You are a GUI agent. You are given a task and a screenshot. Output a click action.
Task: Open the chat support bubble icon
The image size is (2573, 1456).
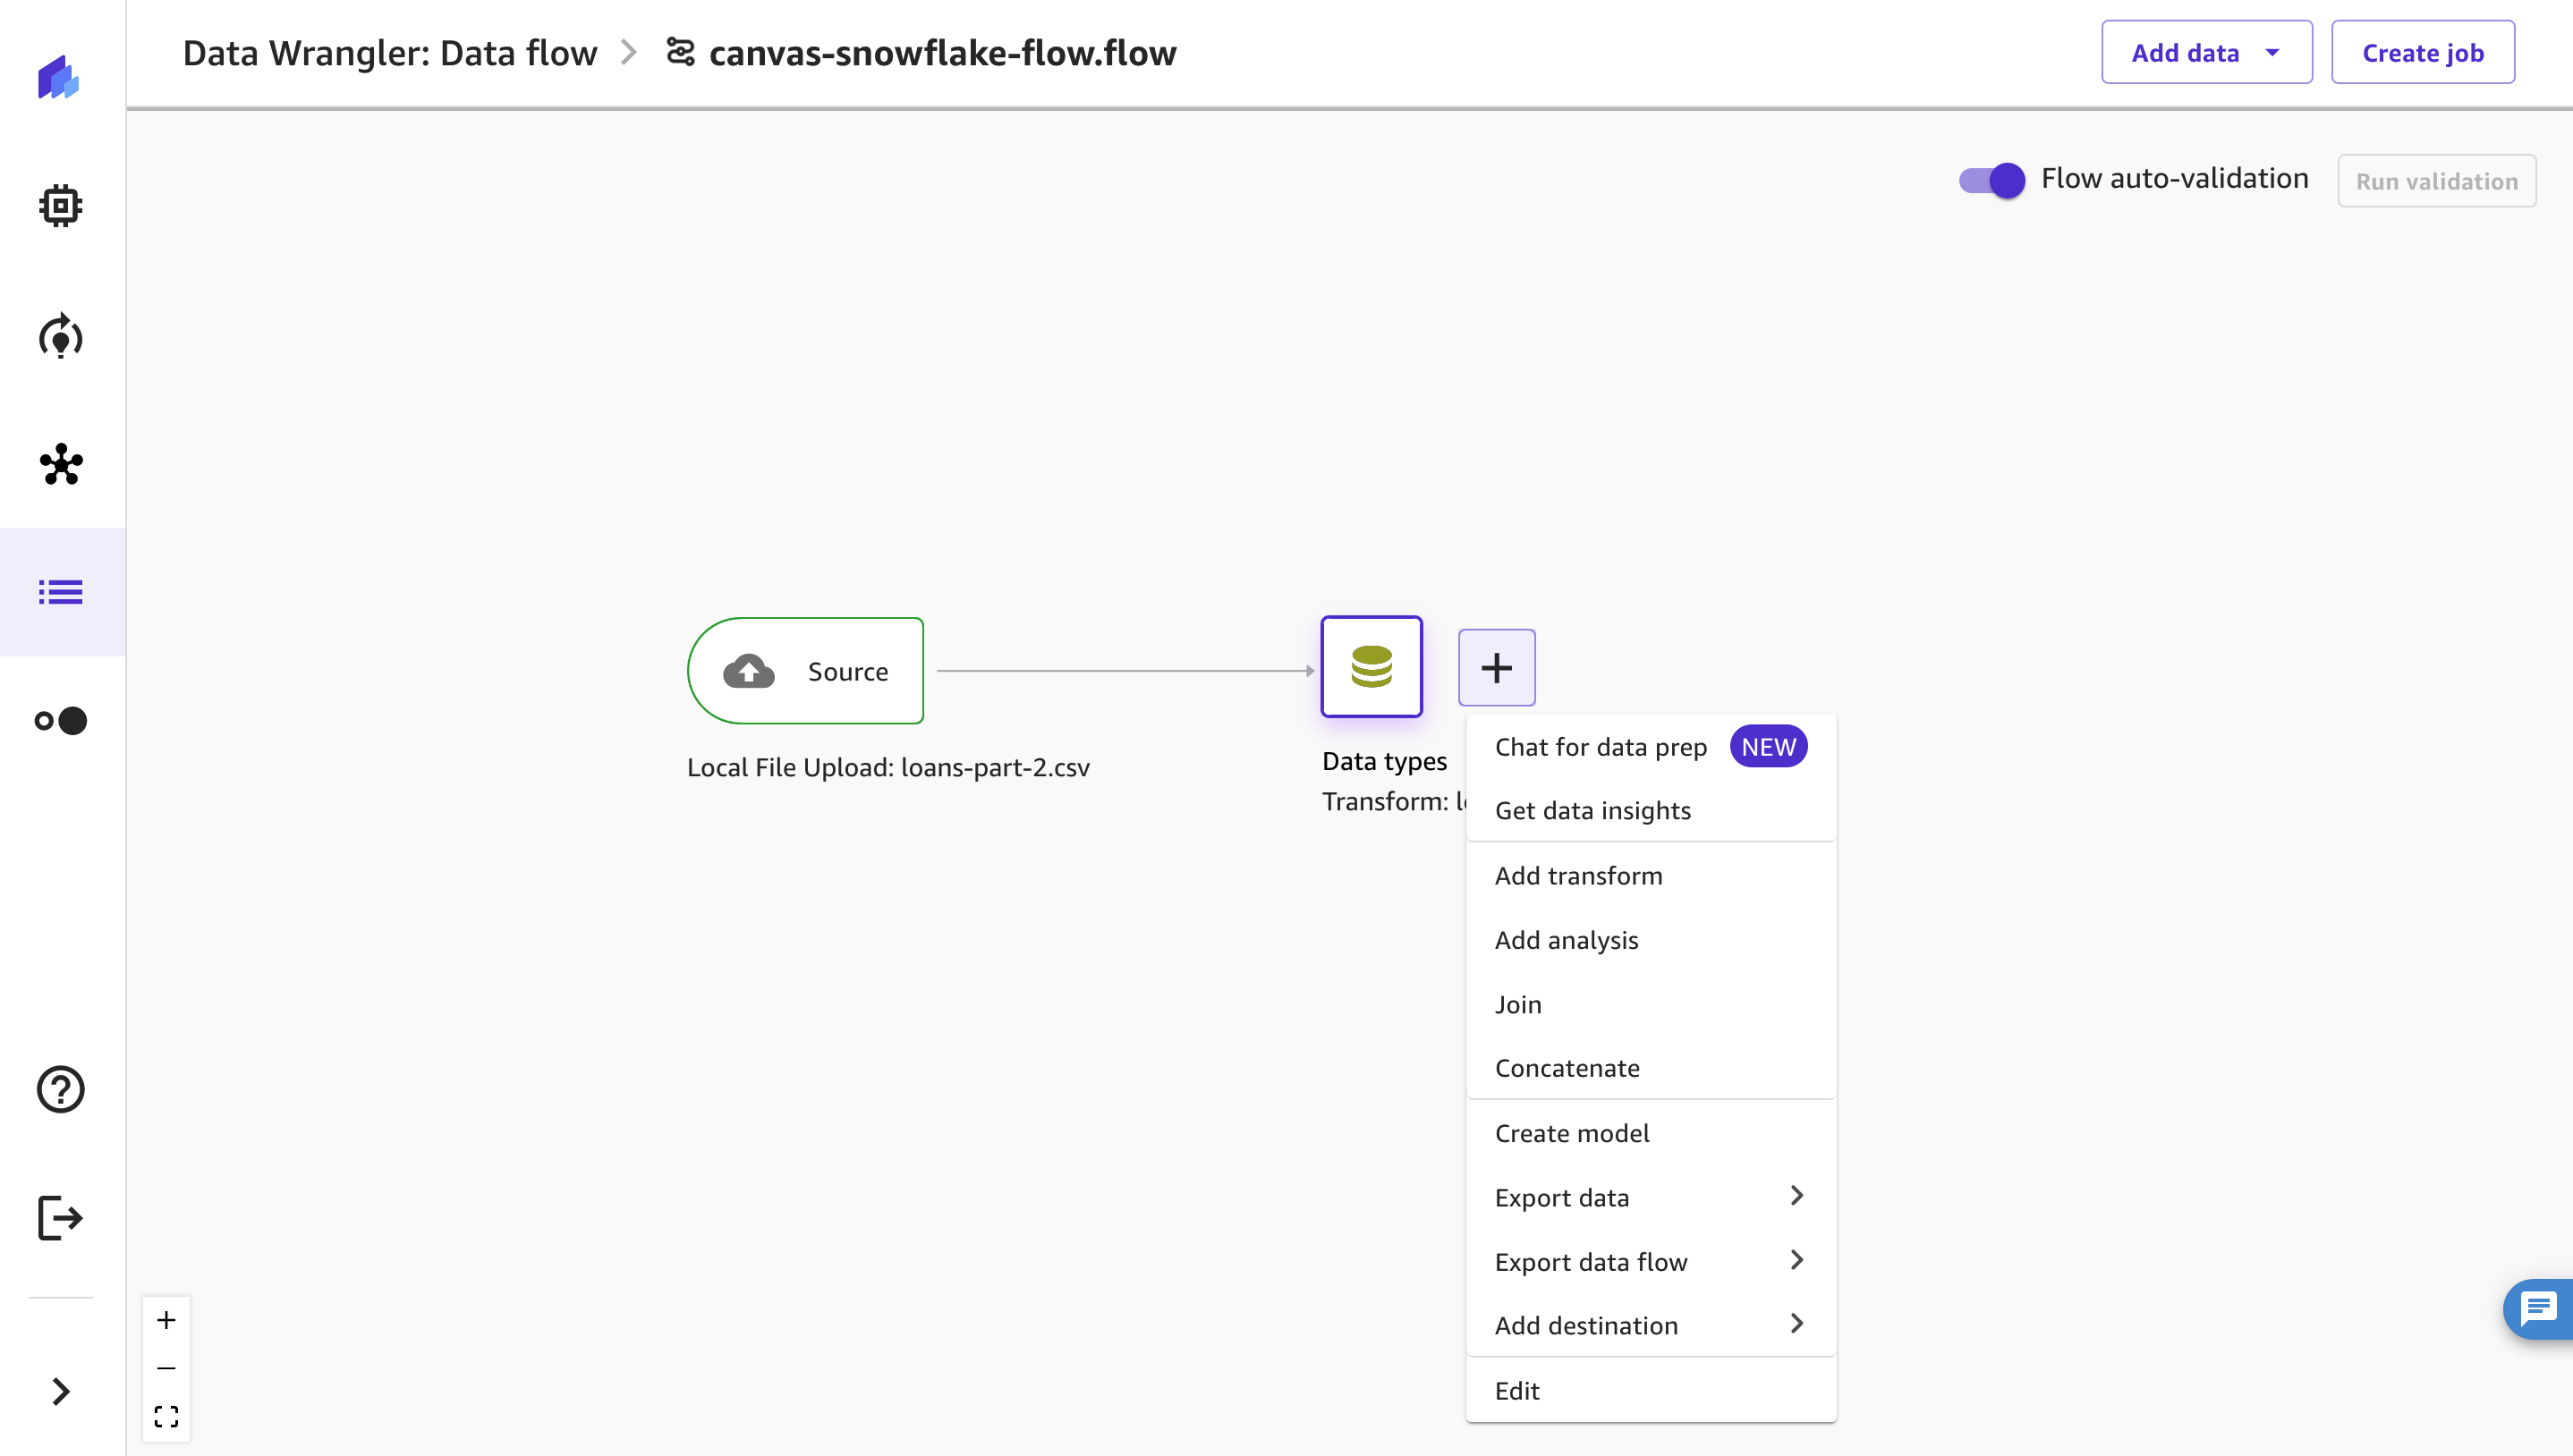tap(2538, 1308)
